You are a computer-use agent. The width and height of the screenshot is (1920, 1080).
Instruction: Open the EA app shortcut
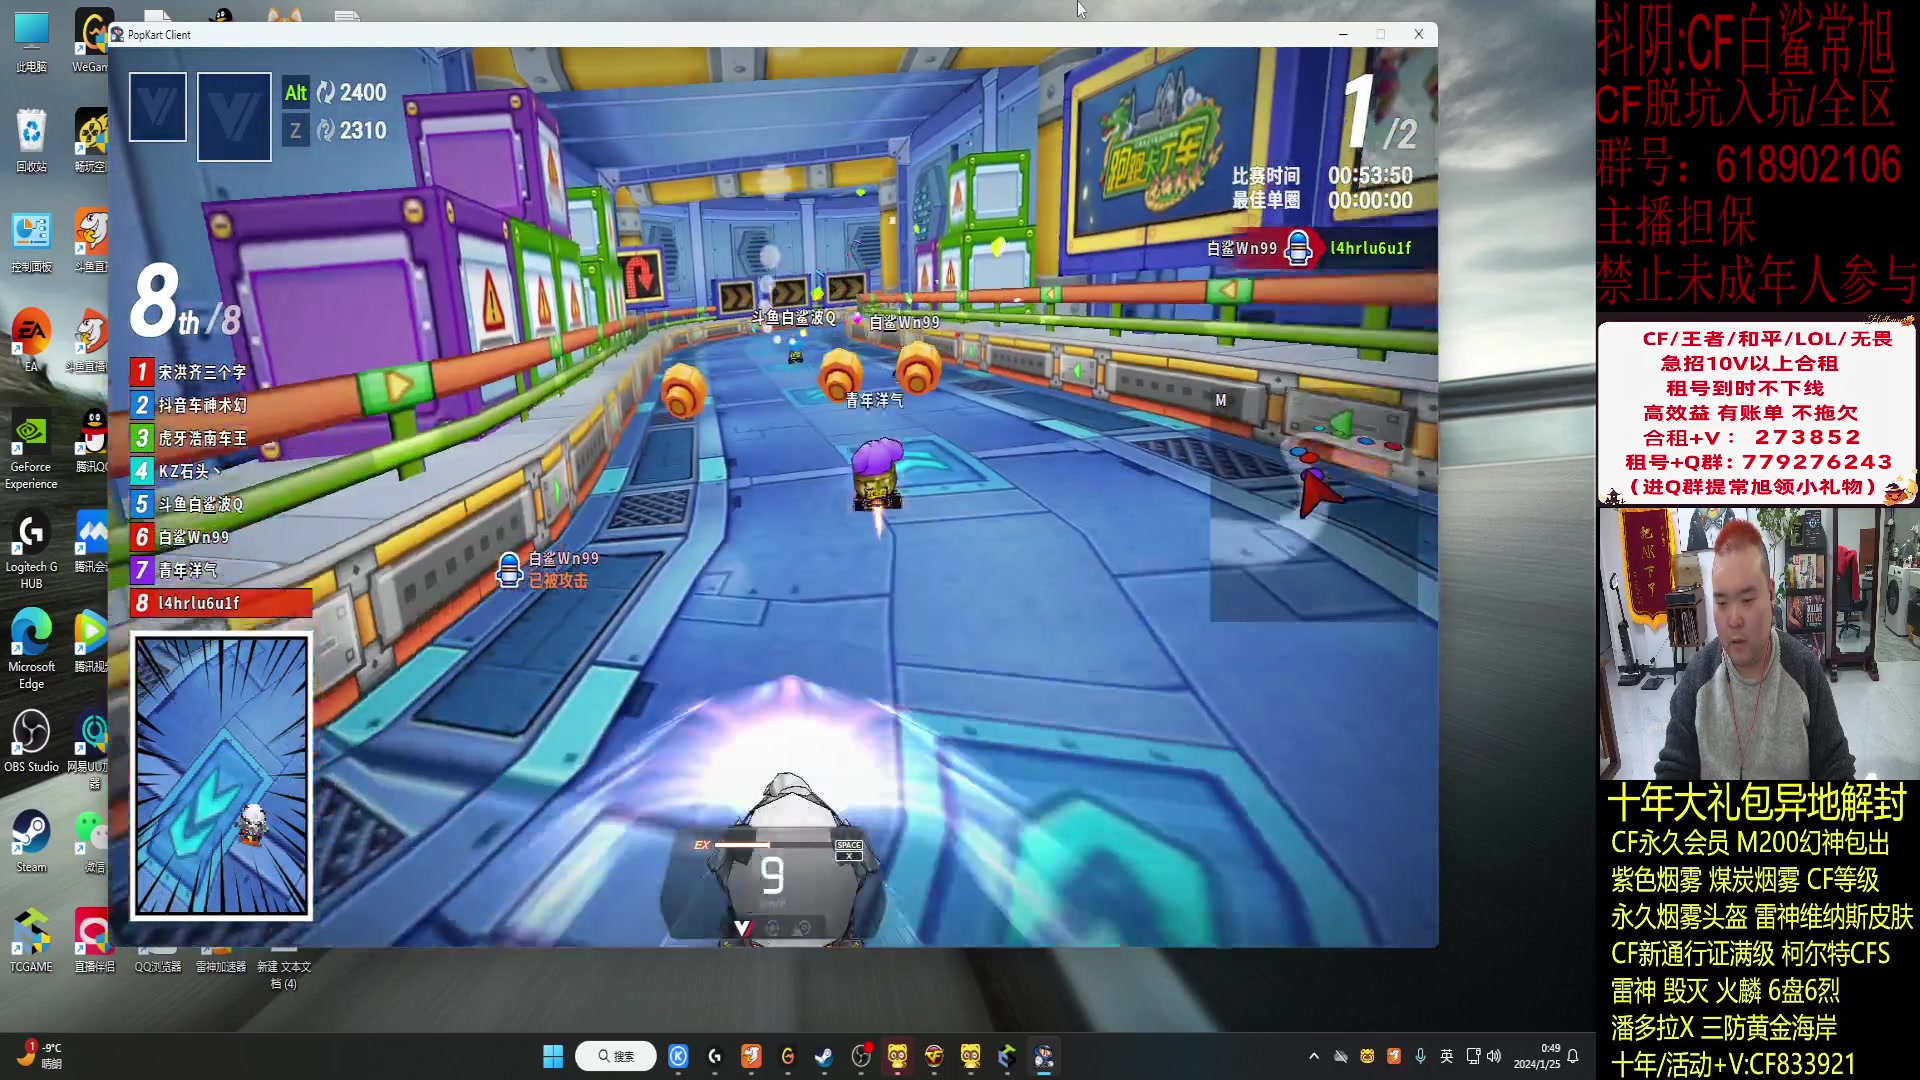click(x=31, y=333)
